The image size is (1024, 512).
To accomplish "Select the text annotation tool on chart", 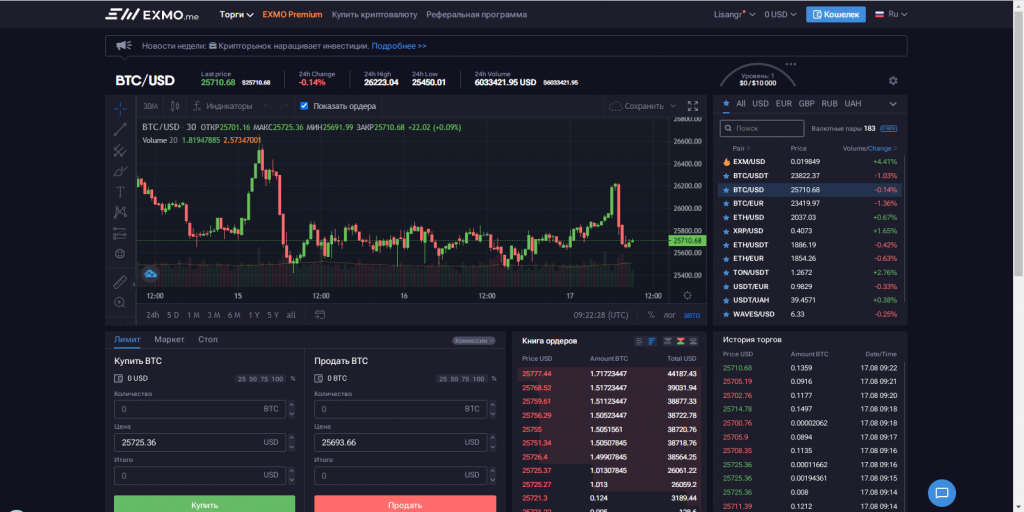I will tap(120, 191).
